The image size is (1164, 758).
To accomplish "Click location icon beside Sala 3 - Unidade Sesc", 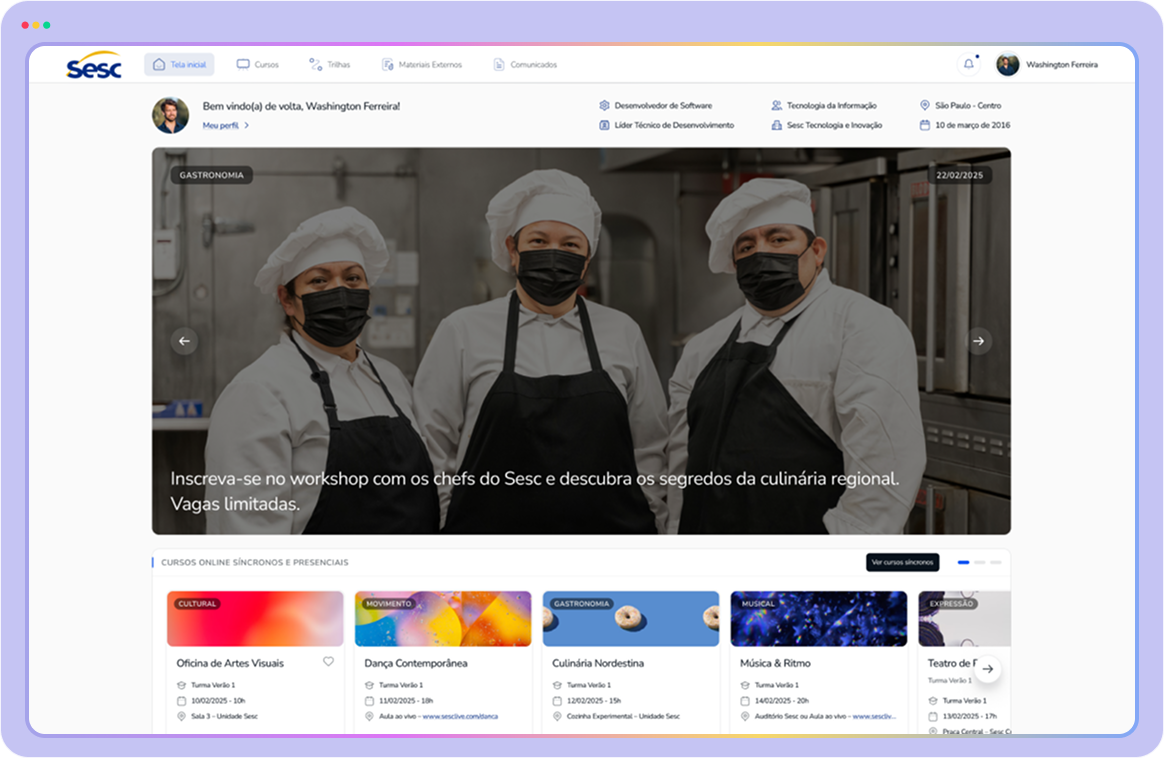I will point(181,716).
